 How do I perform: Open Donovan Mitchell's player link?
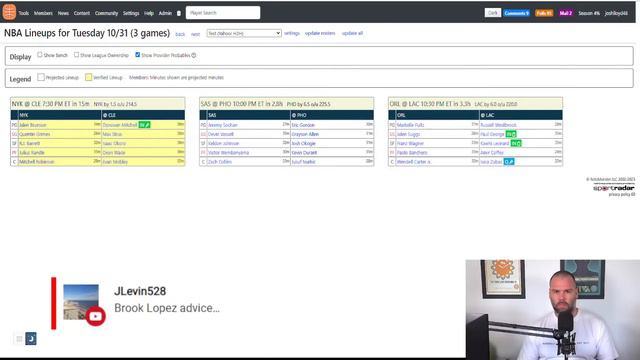click(x=120, y=125)
